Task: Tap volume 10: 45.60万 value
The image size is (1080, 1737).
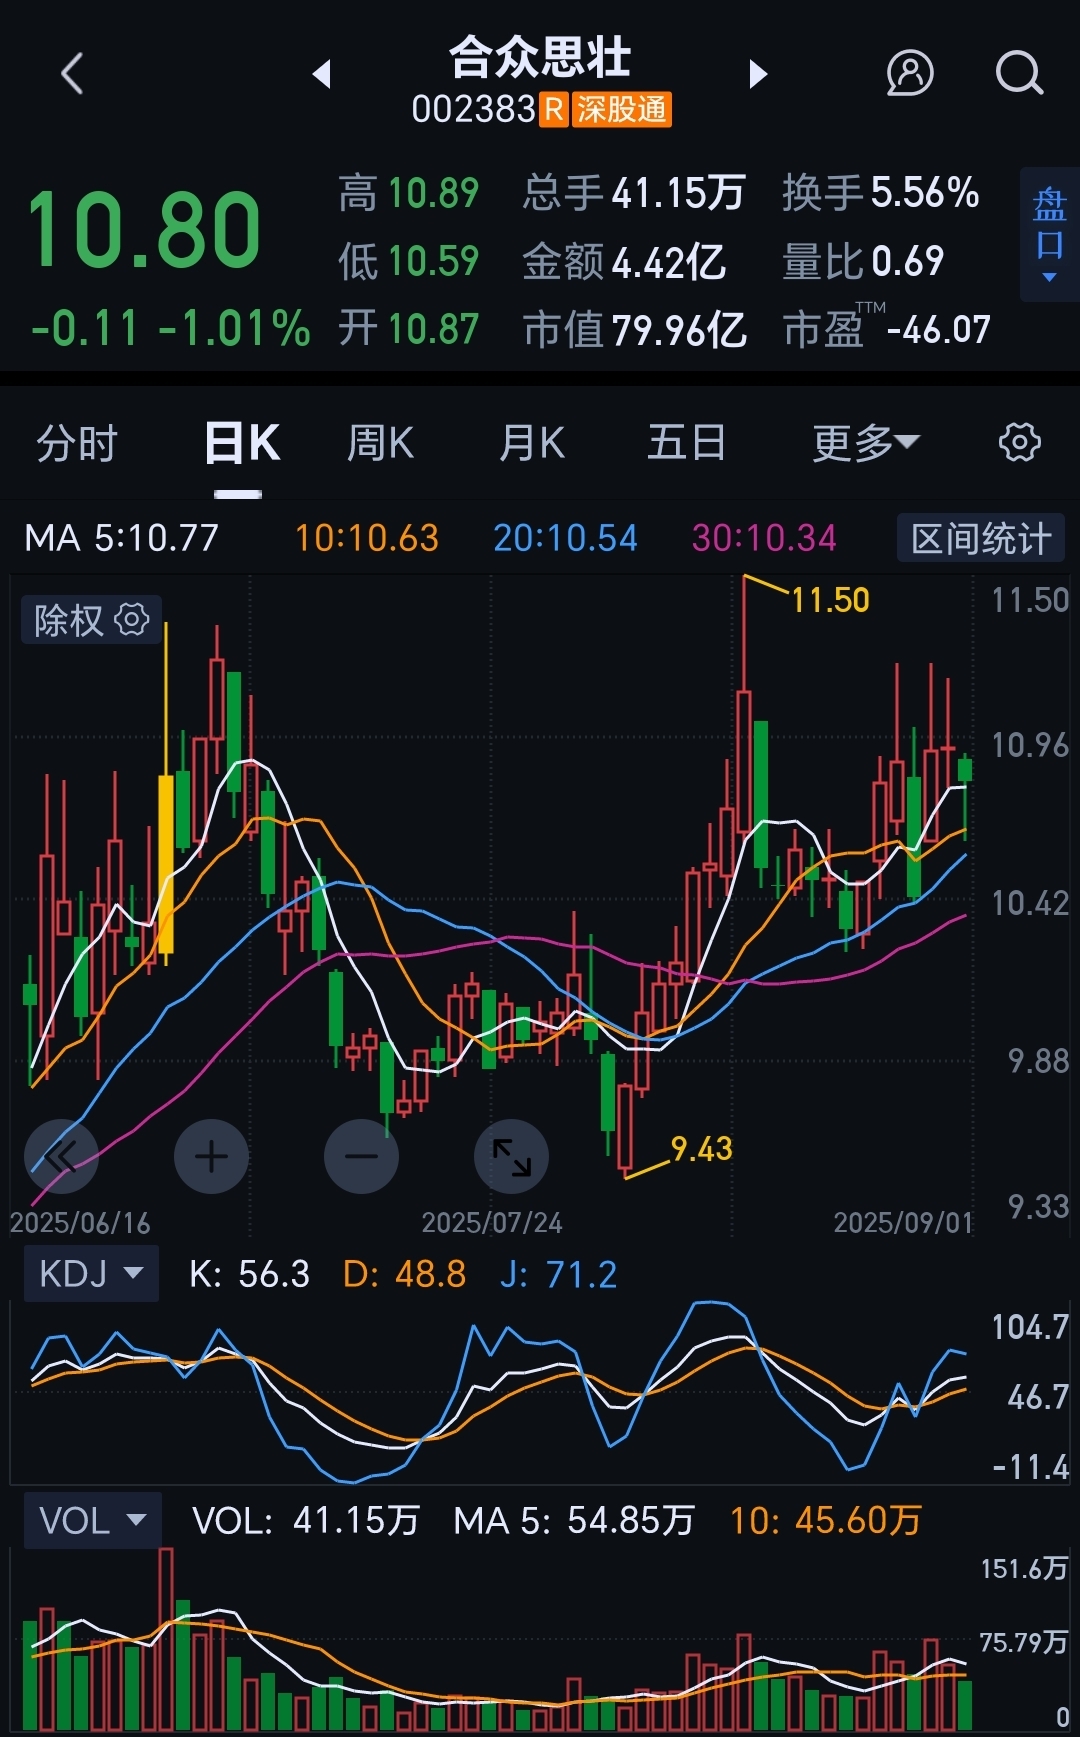Action: click(826, 1521)
